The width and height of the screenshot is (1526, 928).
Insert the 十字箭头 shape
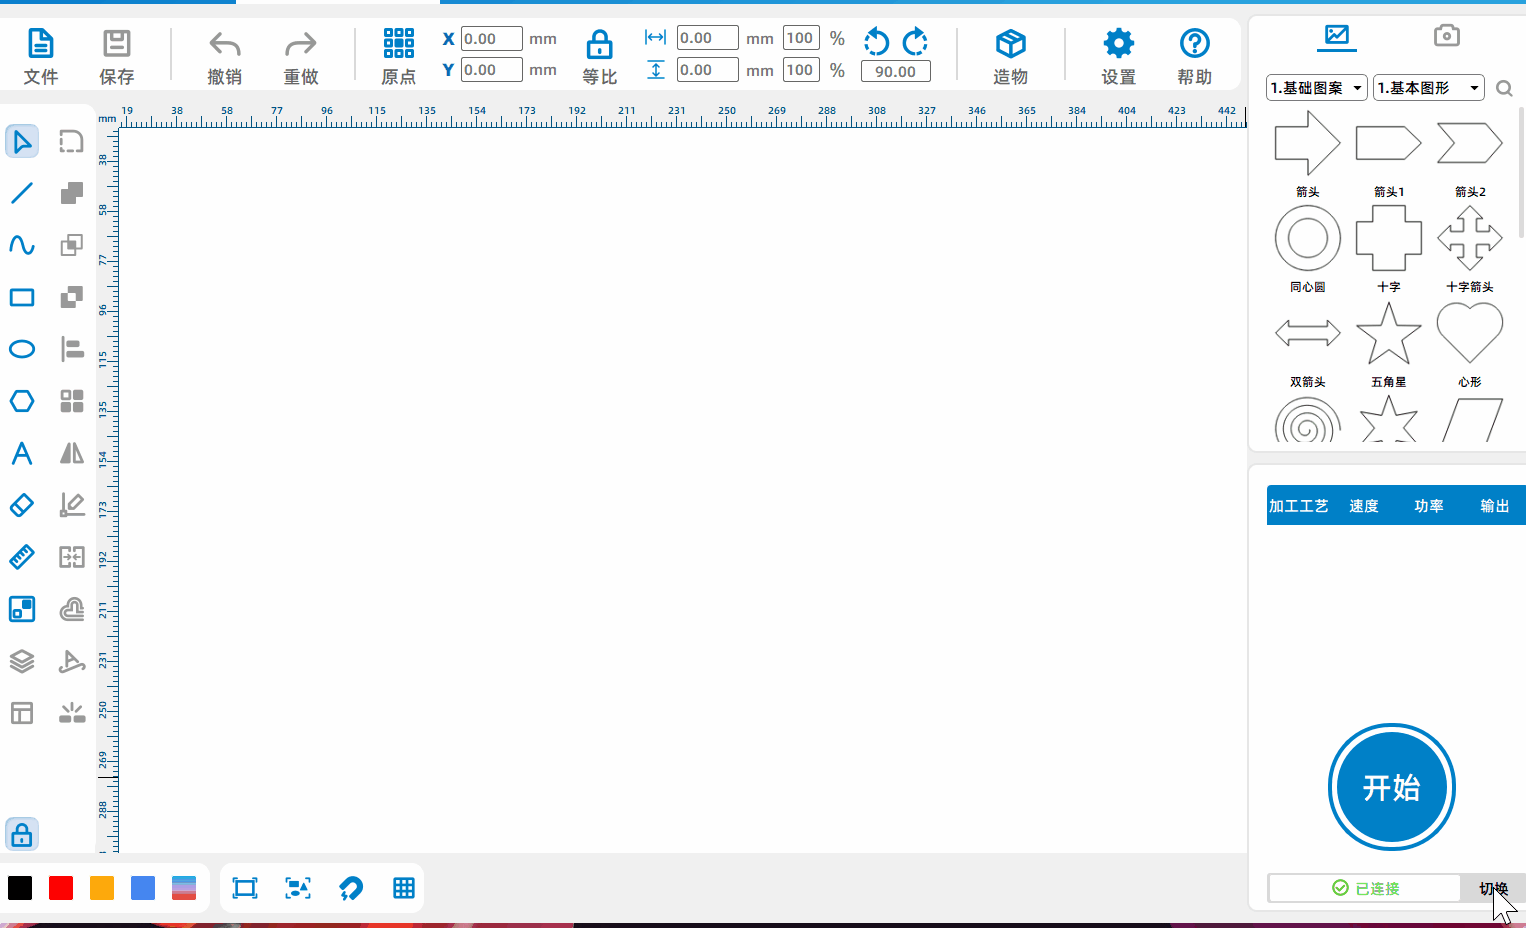[1470, 238]
